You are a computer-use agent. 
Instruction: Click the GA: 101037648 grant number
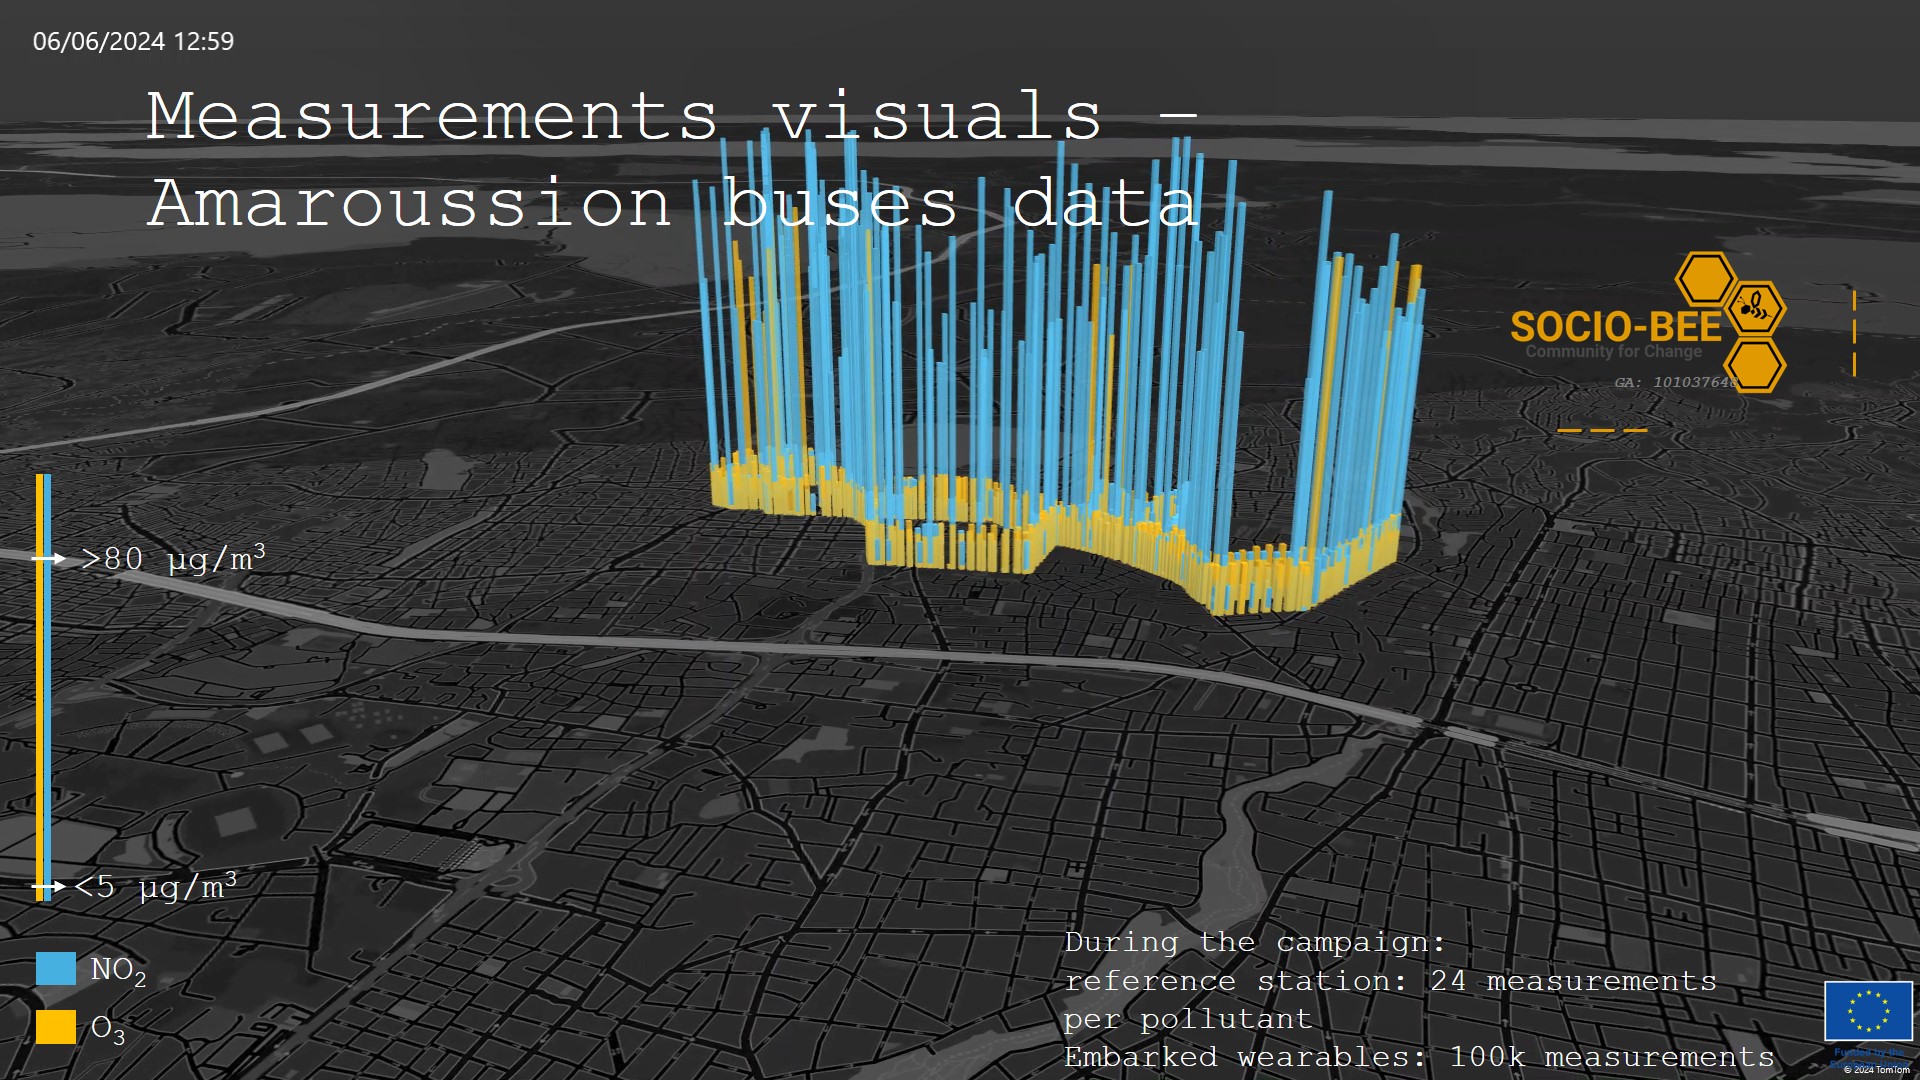pyautogui.click(x=1675, y=382)
